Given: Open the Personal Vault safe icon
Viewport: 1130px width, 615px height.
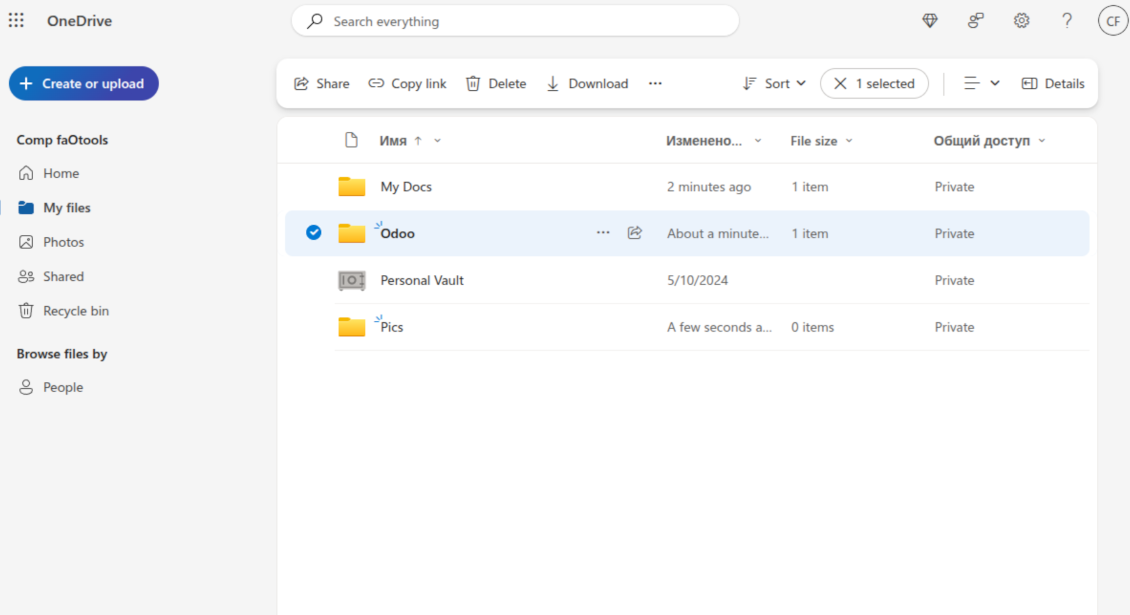Looking at the screenshot, I should [352, 281].
